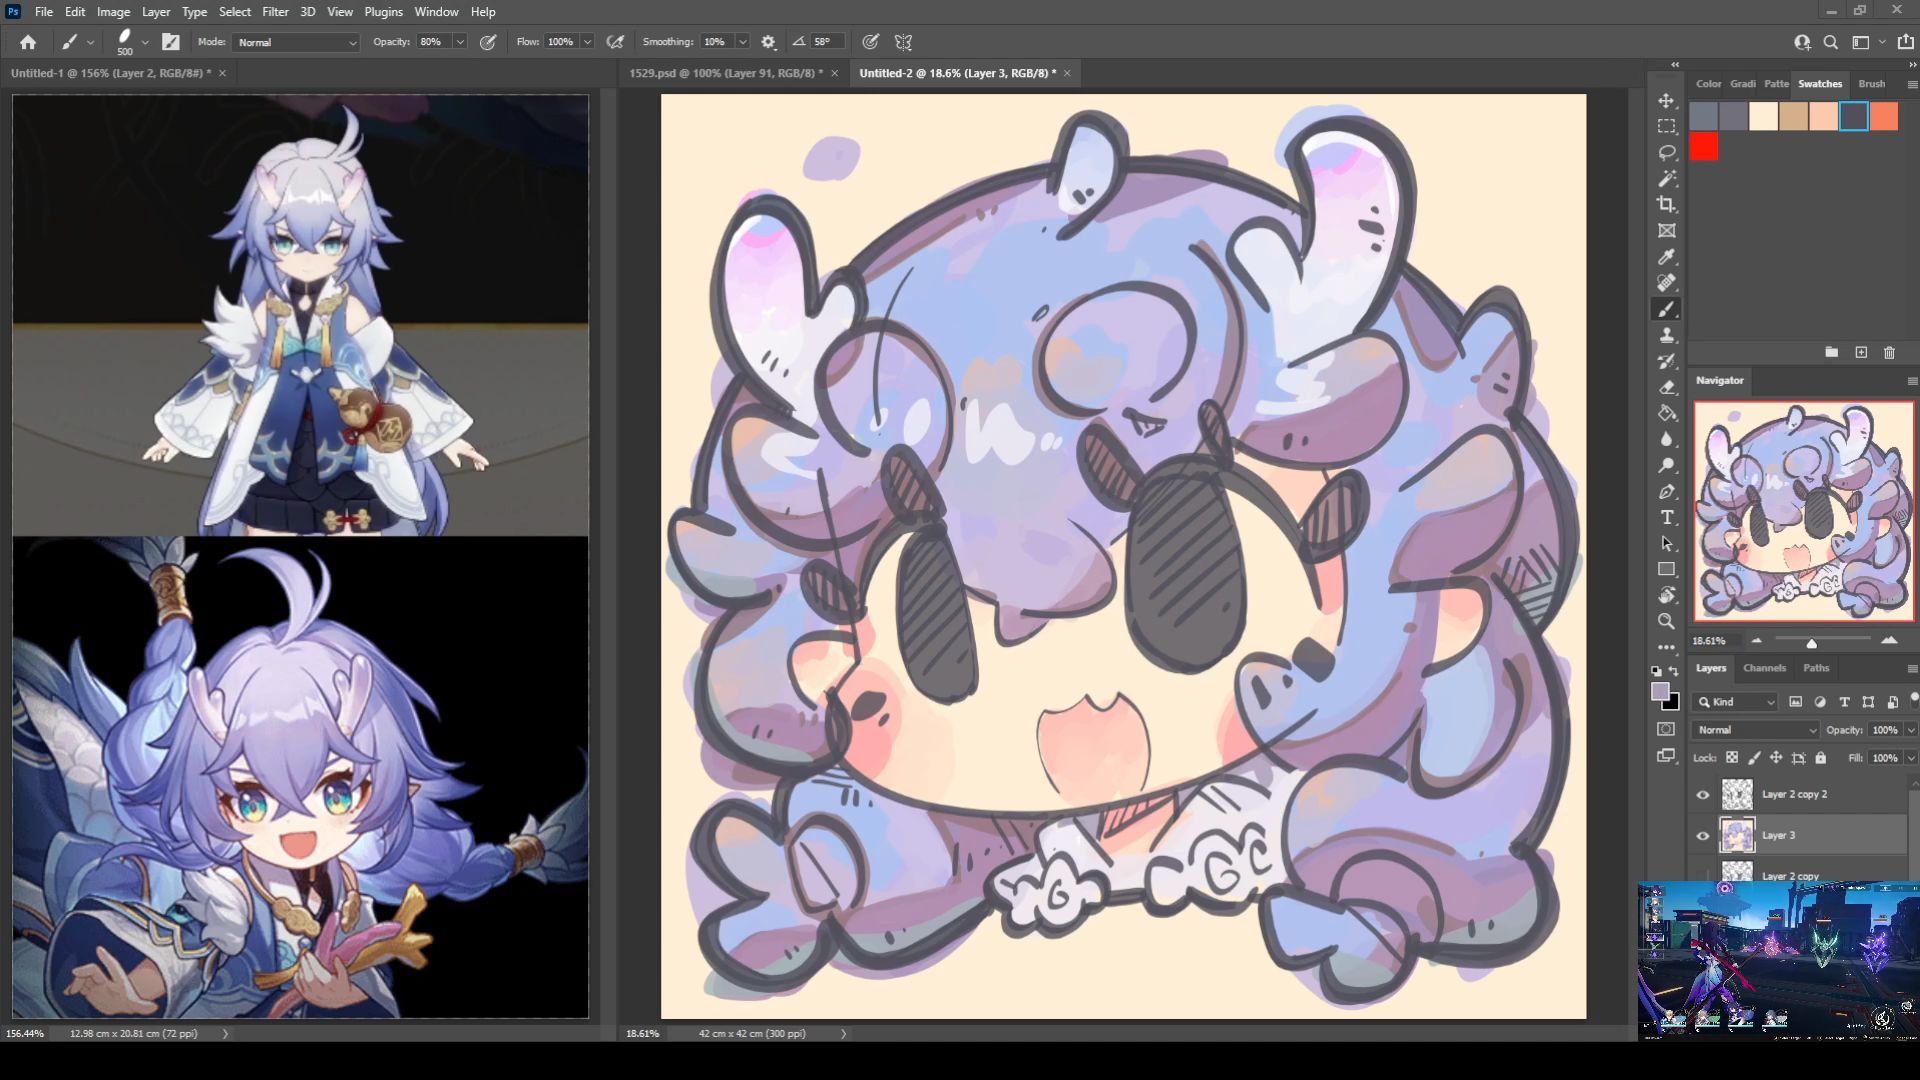
Task: Select the Rotate View tool
Action: coord(1666,595)
